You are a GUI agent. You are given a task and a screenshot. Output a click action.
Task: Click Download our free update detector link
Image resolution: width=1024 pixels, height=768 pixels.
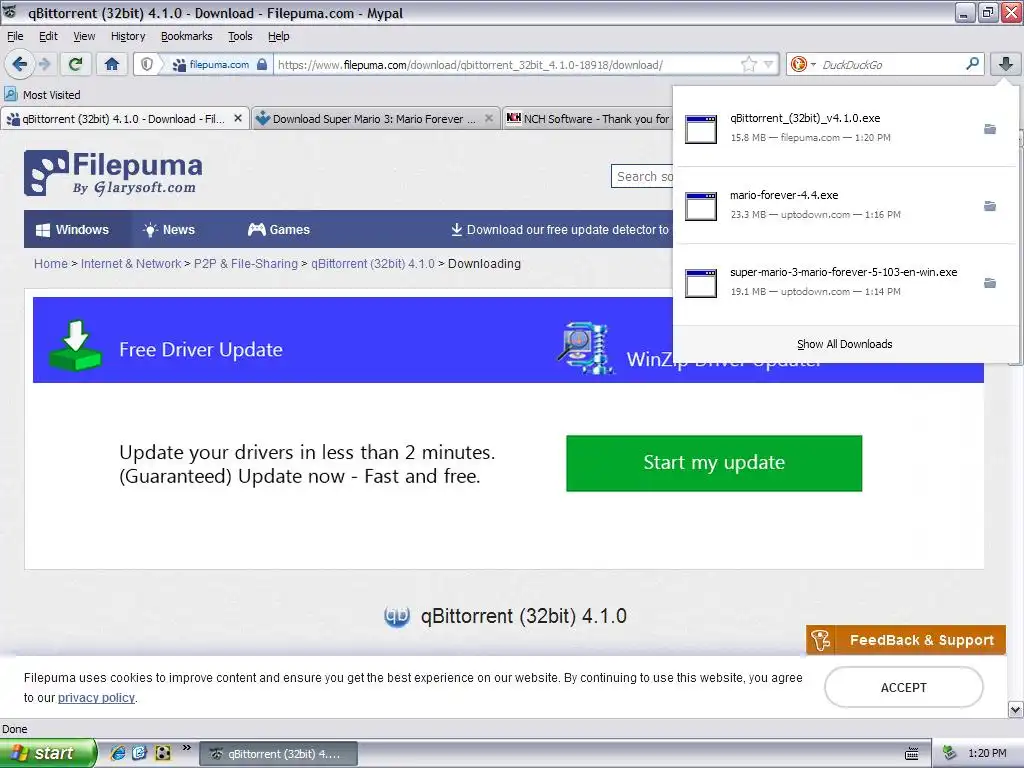pyautogui.click(x=560, y=229)
